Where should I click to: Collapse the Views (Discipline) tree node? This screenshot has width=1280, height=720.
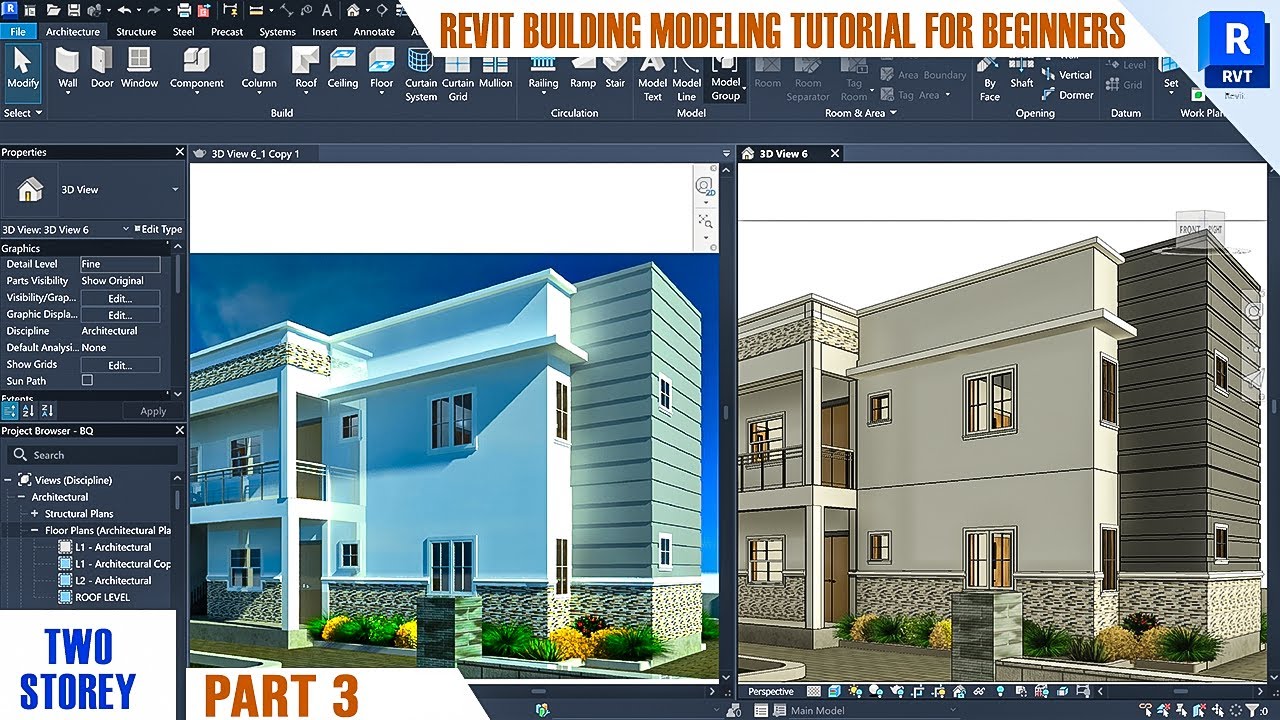pos(9,480)
